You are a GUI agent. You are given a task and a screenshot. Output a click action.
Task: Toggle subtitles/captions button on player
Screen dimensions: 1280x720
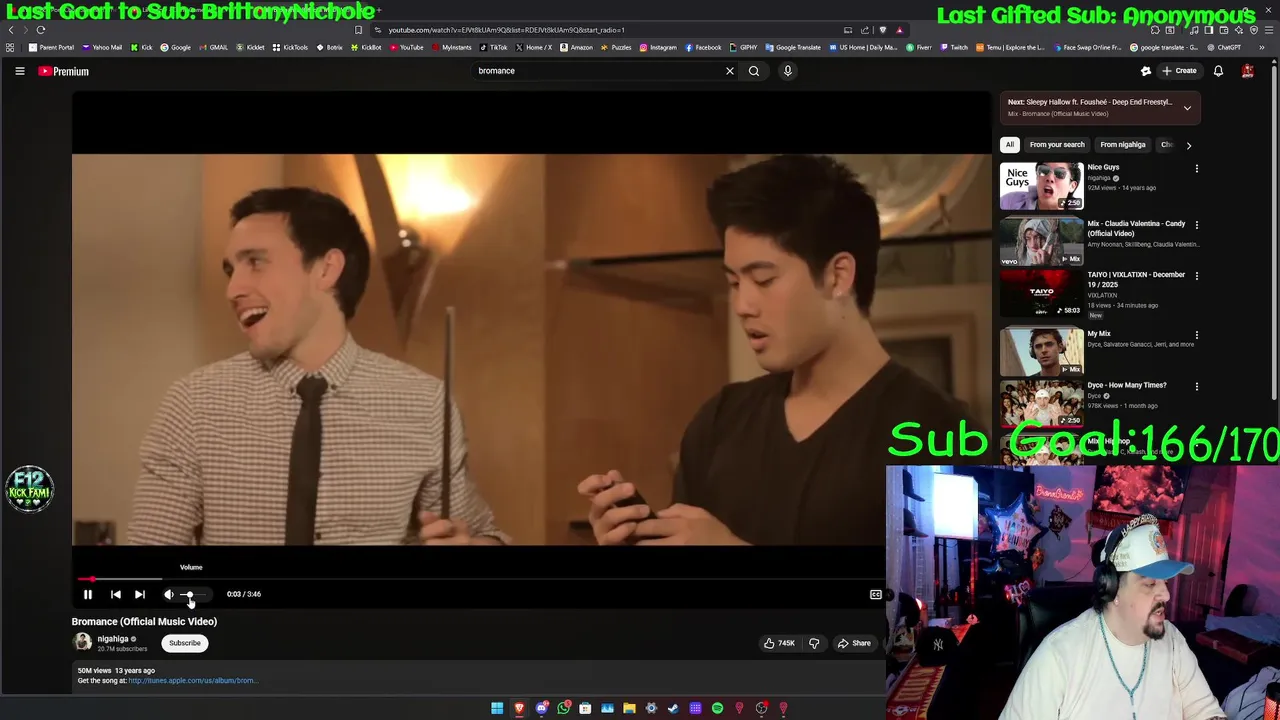(x=875, y=594)
